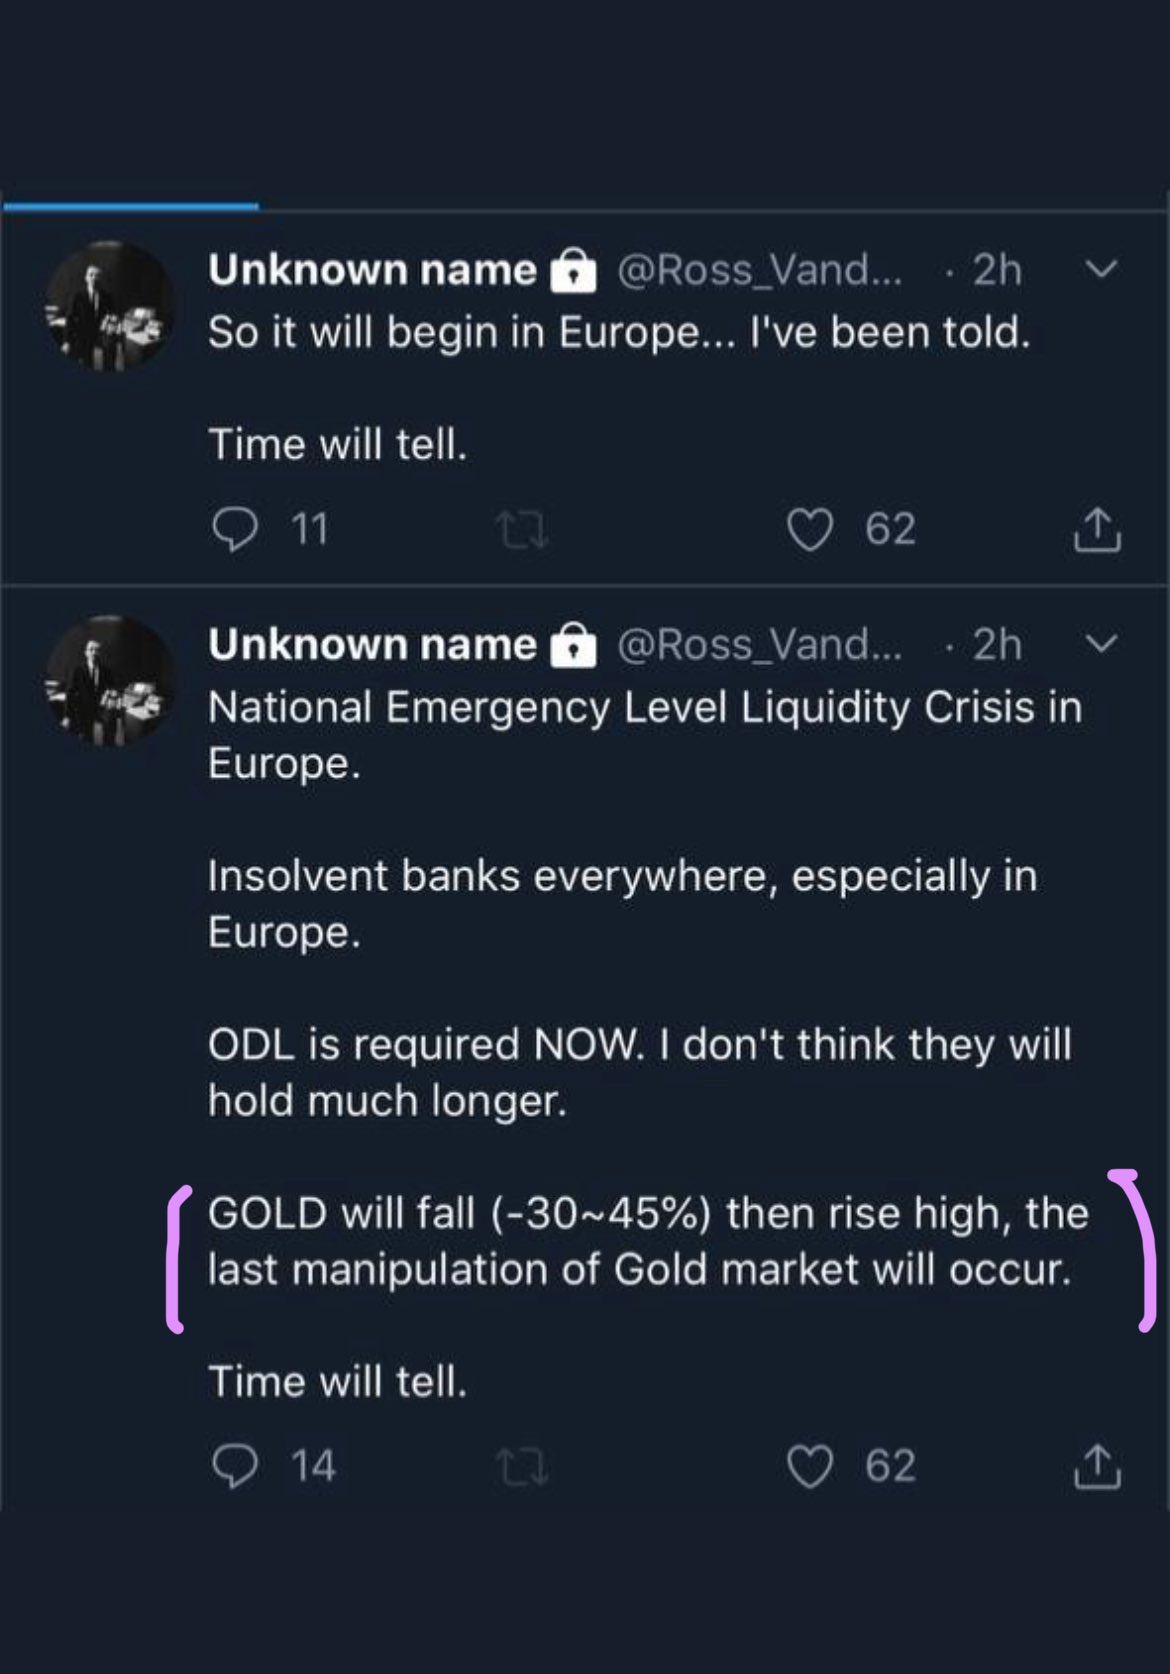1170x1674 pixels.
Task: Click 'Unknown name' on first tweet
Action: tap(372, 270)
